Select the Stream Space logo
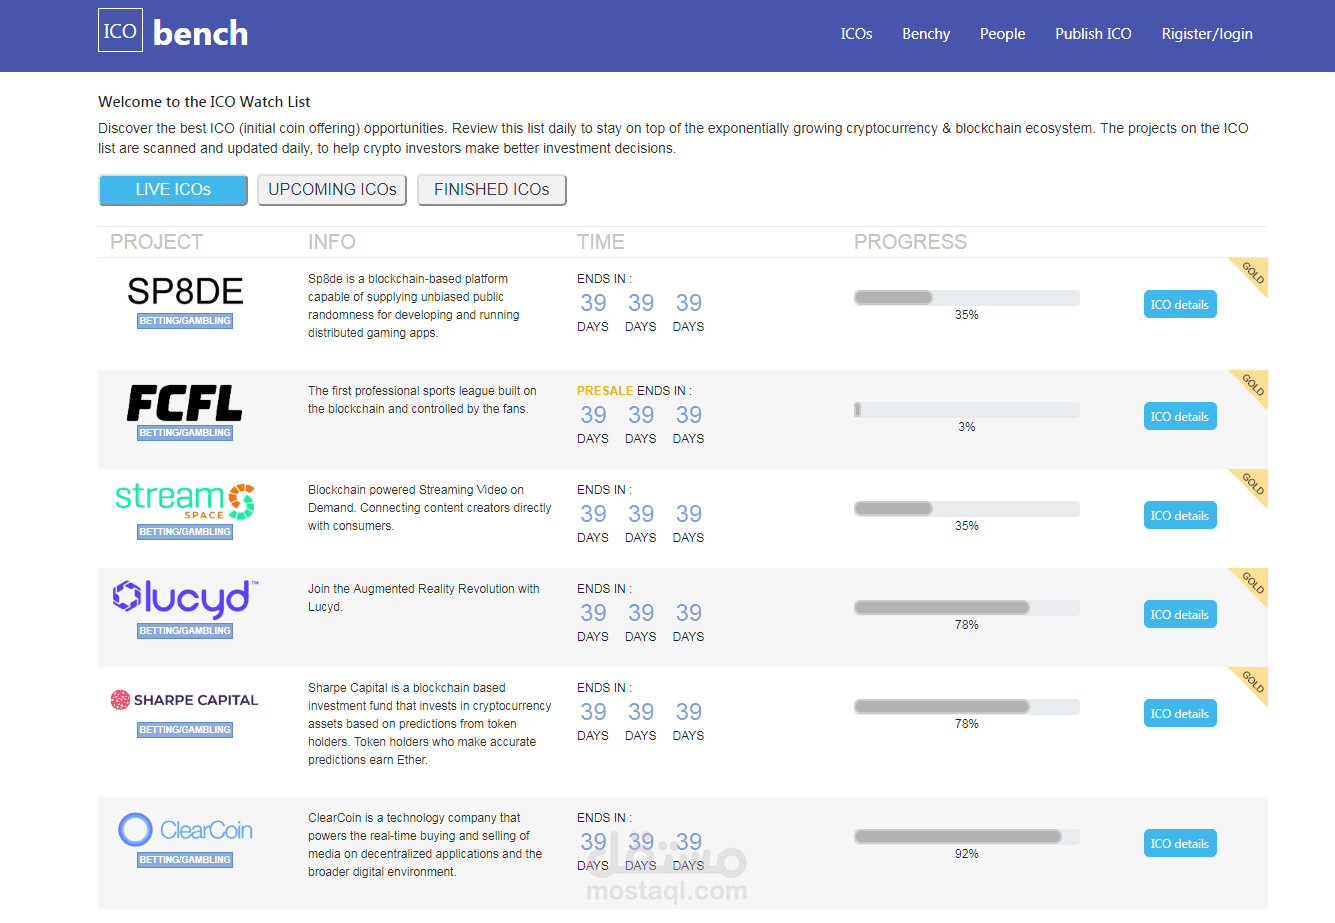The image size is (1335, 923). pyautogui.click(x=184, y=502)
